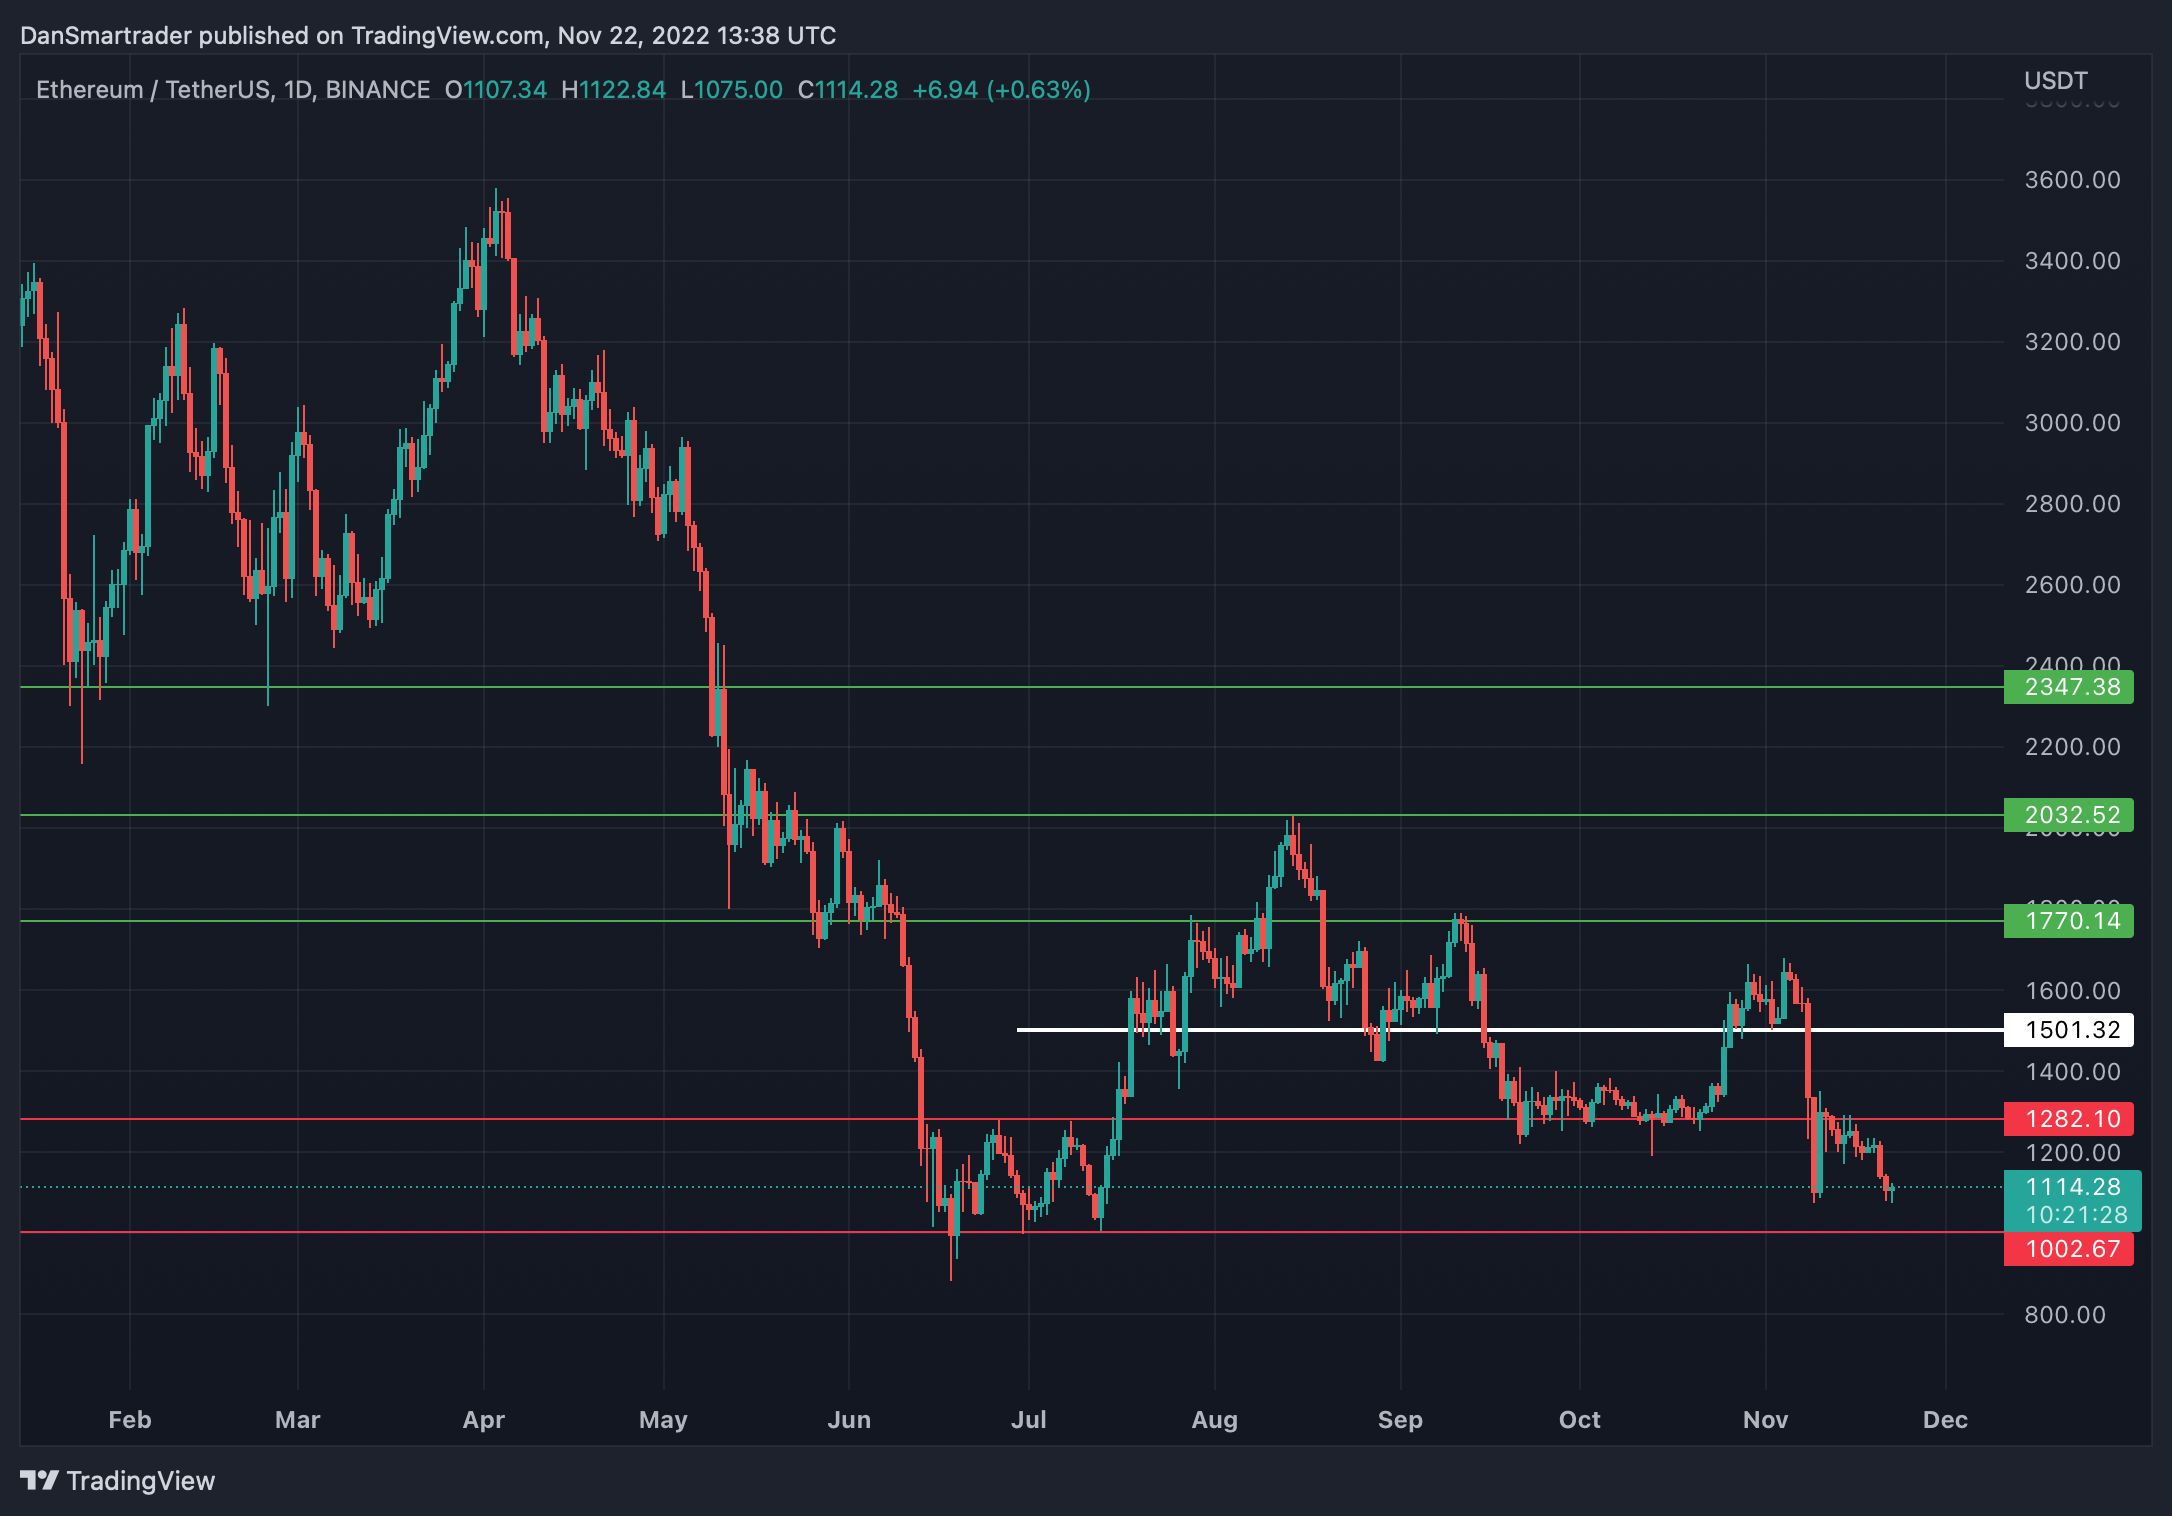Click the 2200.00 price axis label
The image size is (2172, 1516).
2073,747
